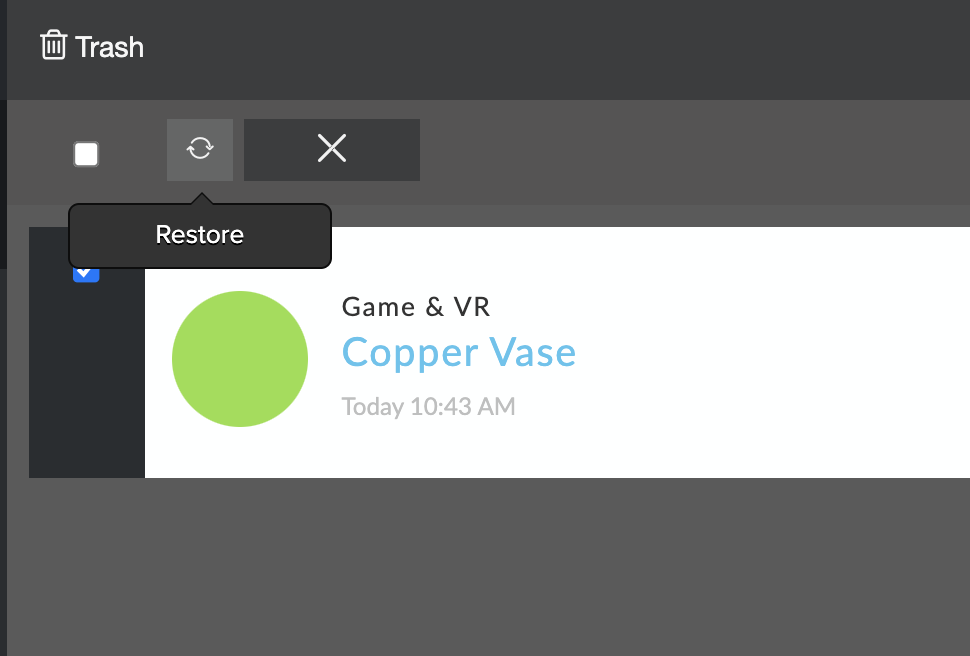
Task: Uncheck the Copper Vase item checkbox
Action: [86, 275]
